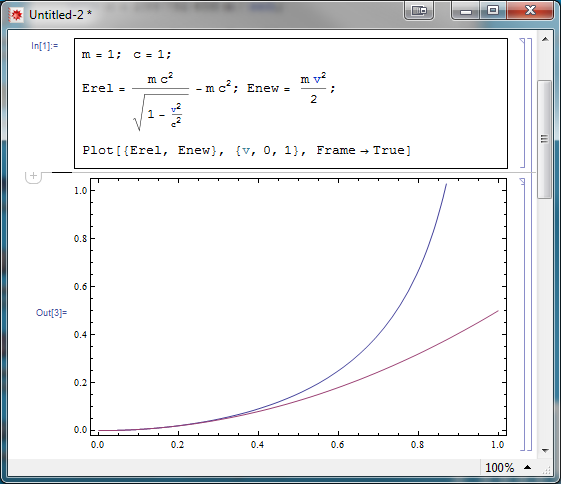Click the In[1]:= cell label
Screen dimensions: 561x484
pos(44,46)
